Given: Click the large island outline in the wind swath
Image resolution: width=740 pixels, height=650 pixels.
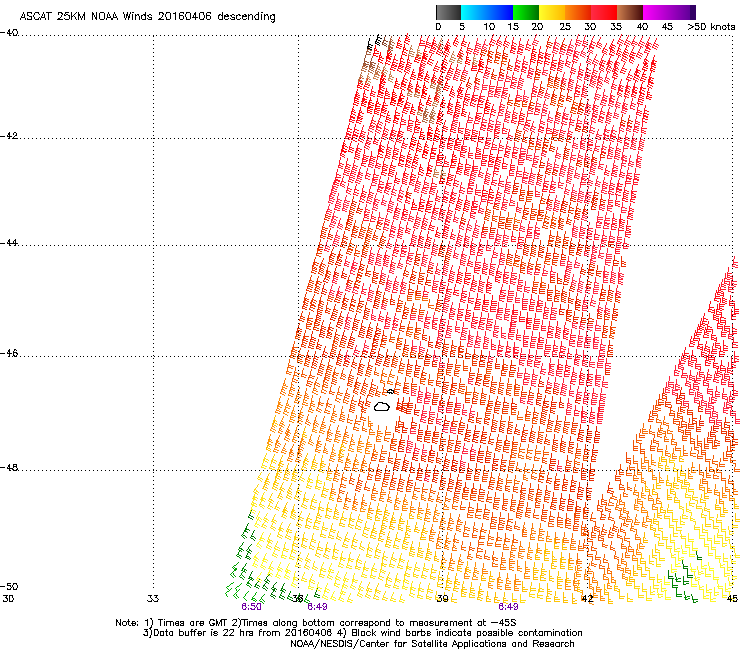Looking at the screenshot, I should coord(382,406).
